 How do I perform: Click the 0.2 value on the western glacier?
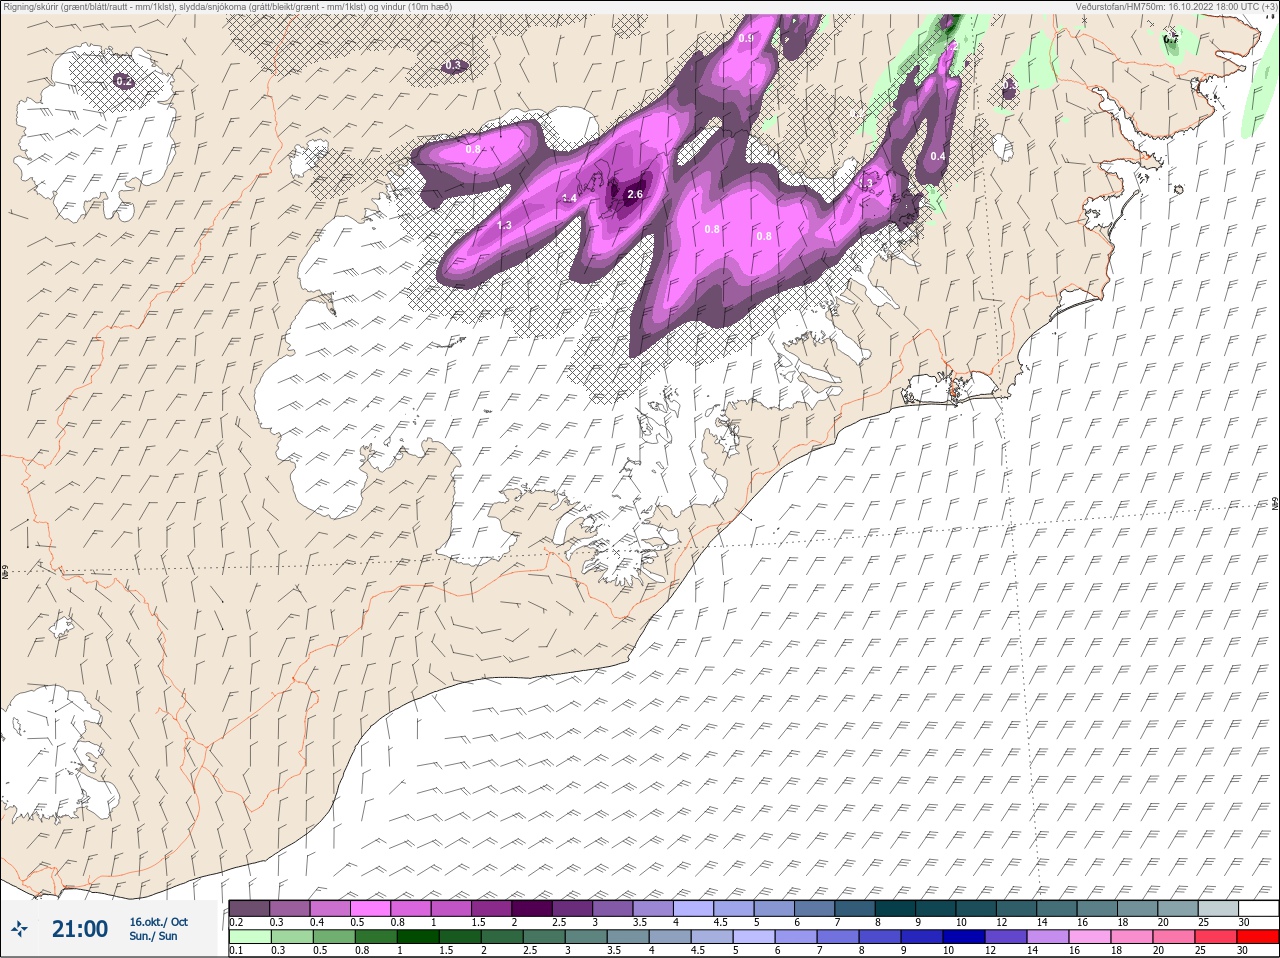pos(124,81)
